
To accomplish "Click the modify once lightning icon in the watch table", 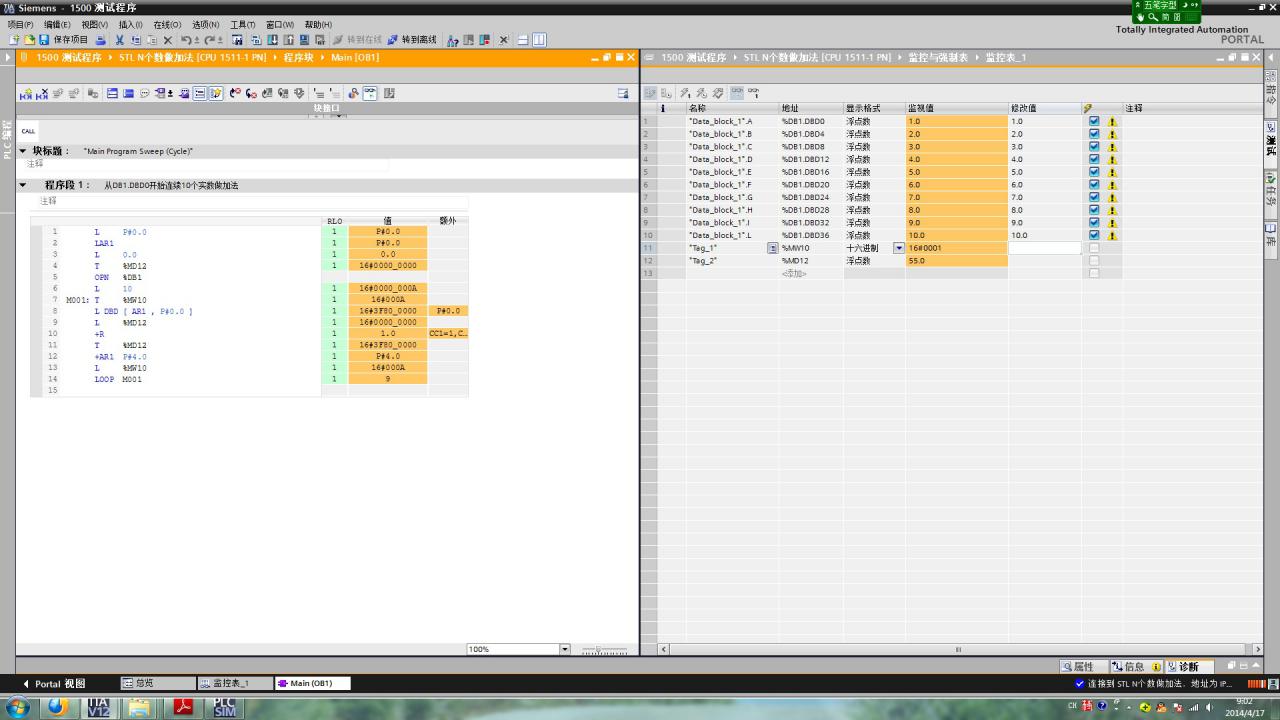I will click(685, 93).
